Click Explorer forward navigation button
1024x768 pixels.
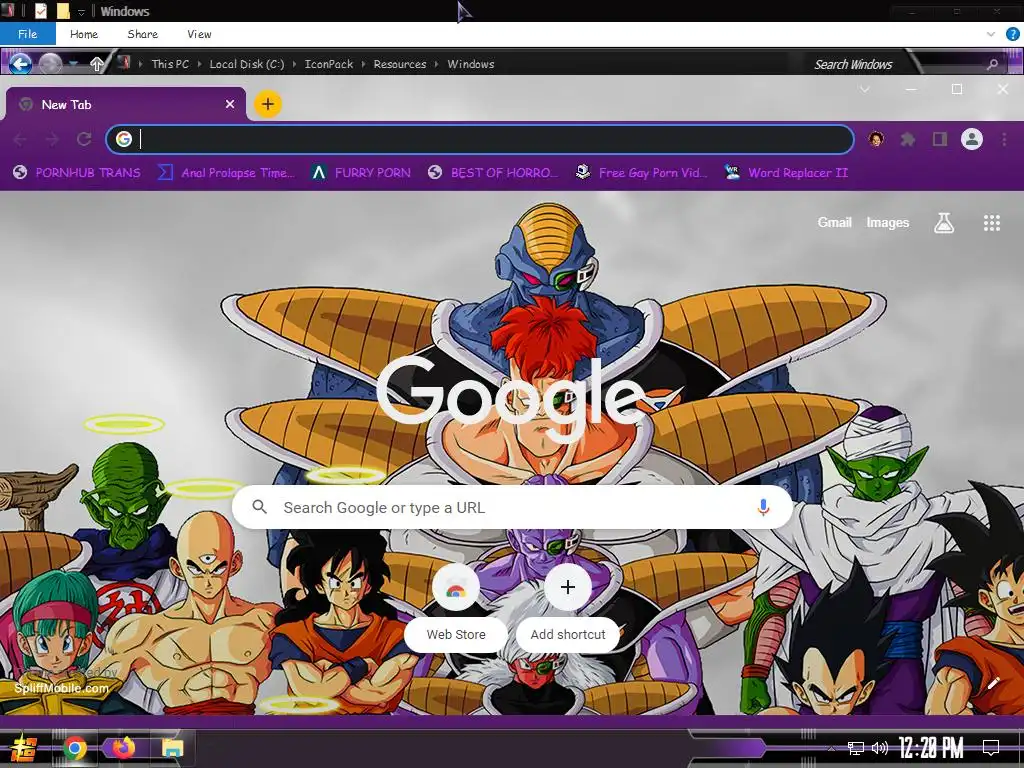pyautogui.click(x=50, y=64)
